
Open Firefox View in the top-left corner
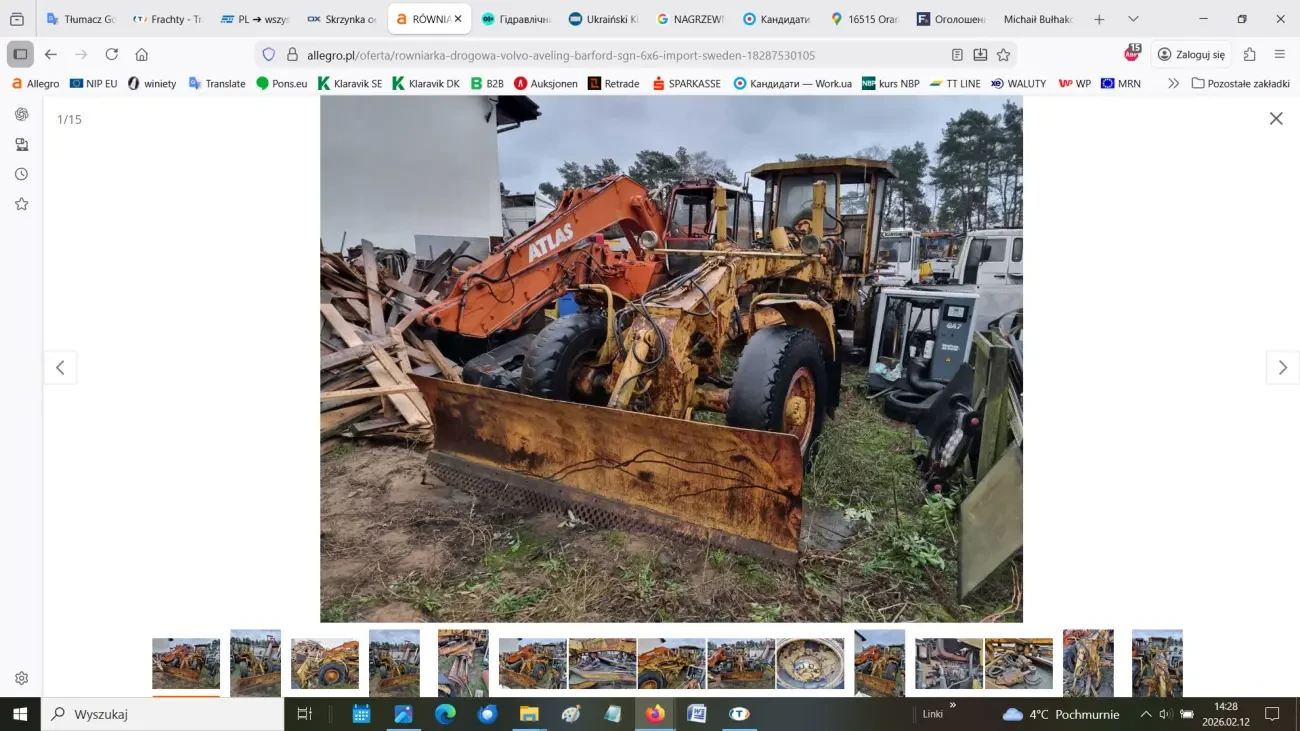pos(17,18)
